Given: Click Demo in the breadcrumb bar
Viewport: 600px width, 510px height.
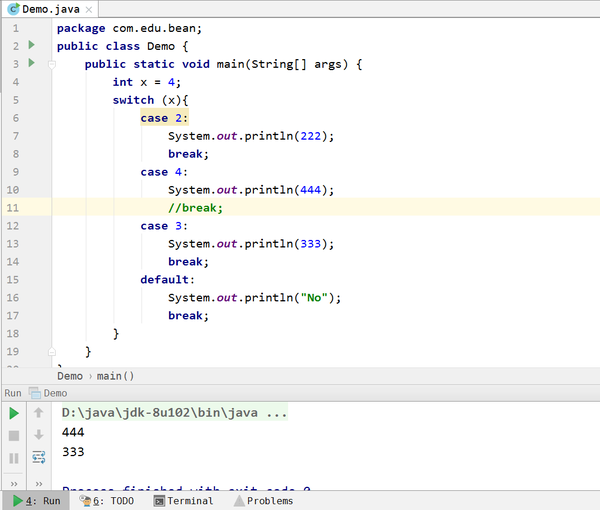Looking at the screenshot, I should tap(70, 376).
